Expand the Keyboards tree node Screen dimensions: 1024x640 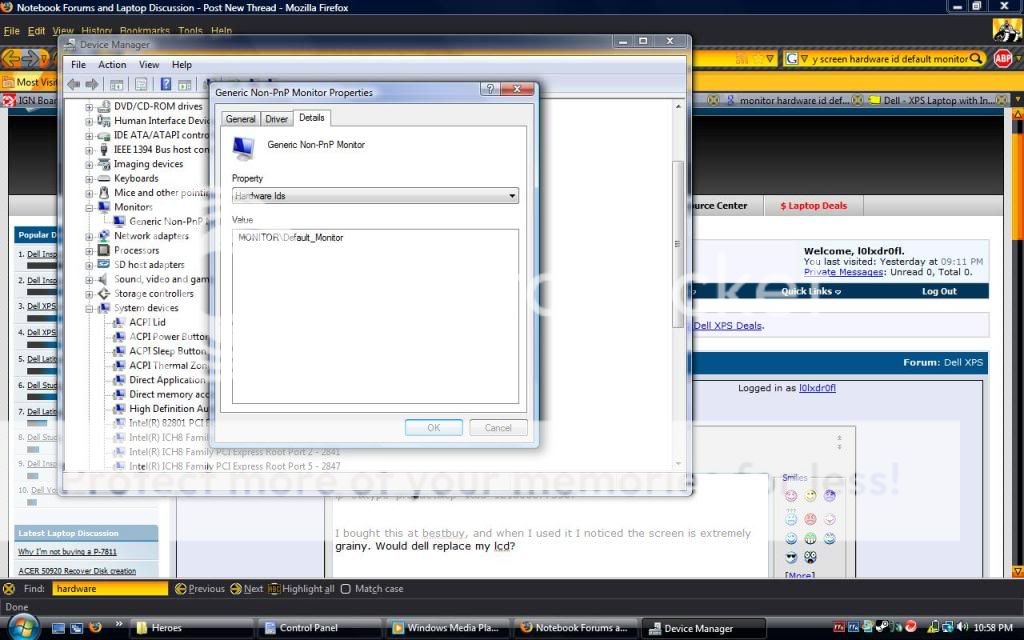pos(90,179)
